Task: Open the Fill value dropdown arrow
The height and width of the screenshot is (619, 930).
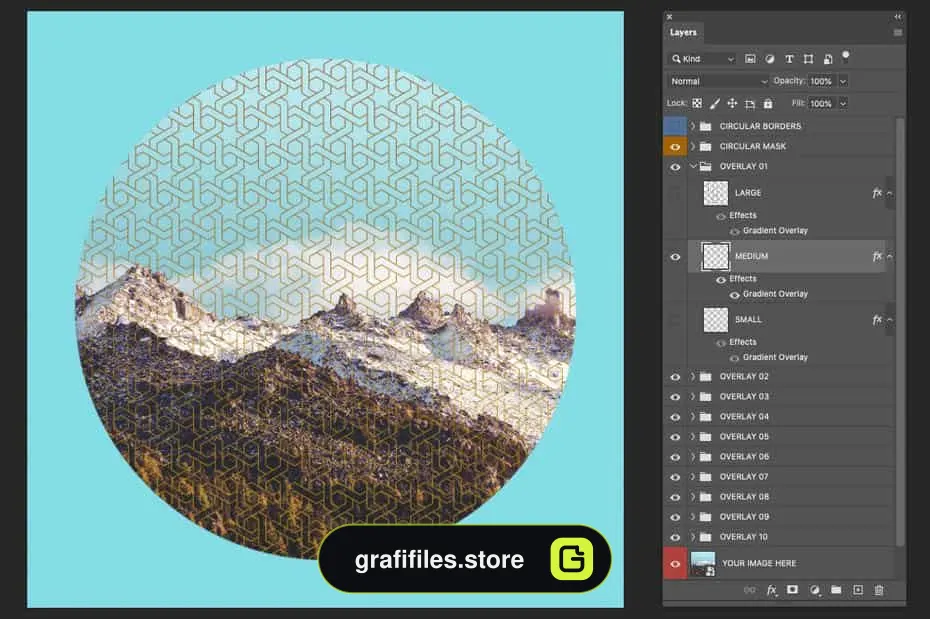Action: (843, 104)
